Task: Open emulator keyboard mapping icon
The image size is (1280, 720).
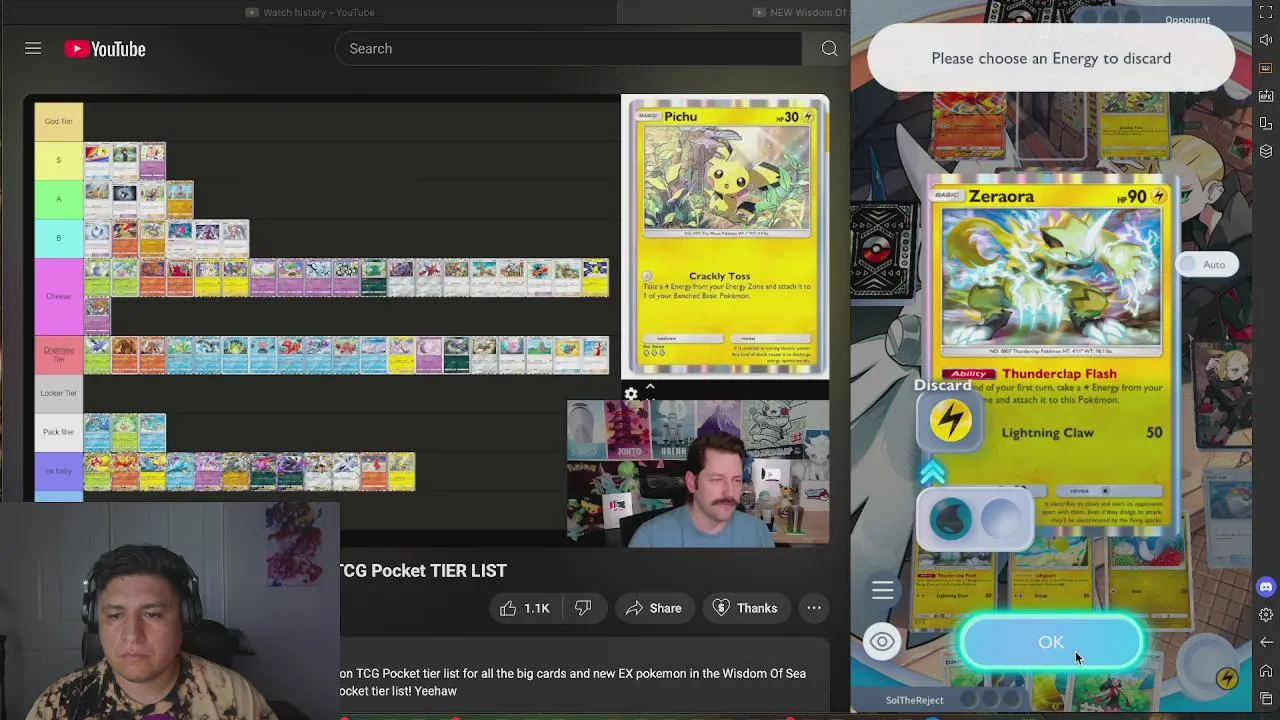Action: coord(1266,68)
